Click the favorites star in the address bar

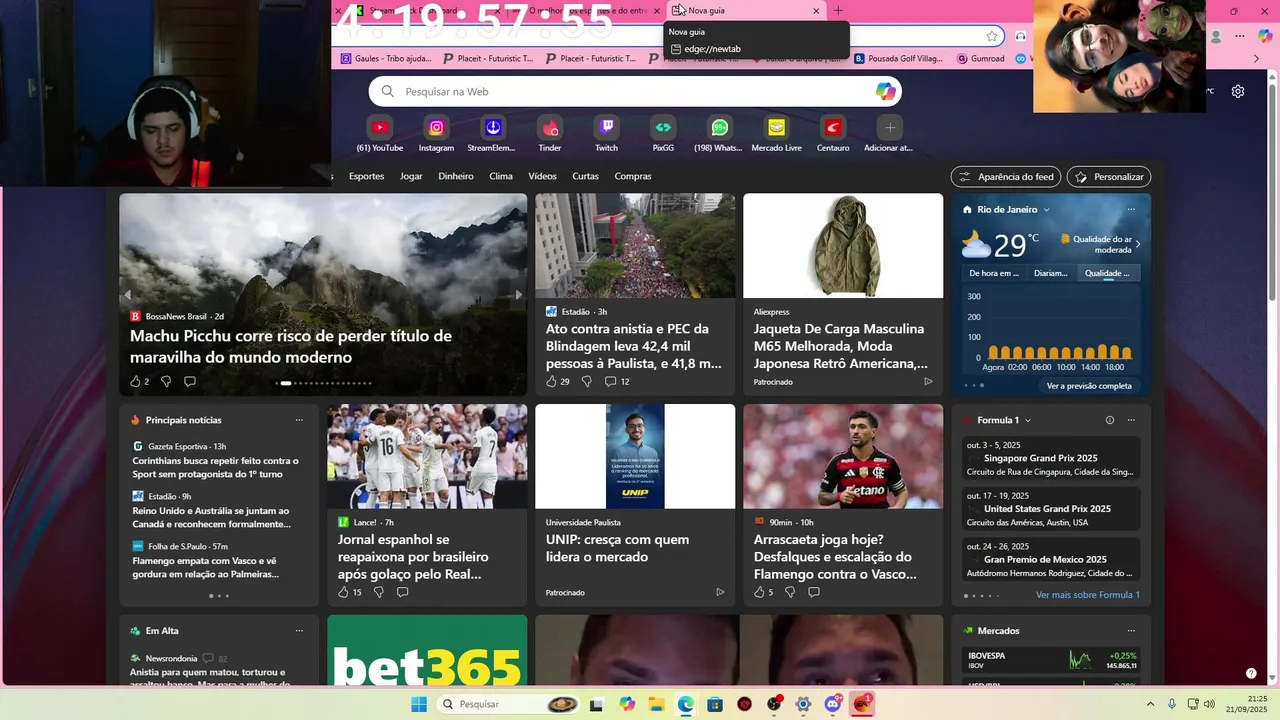click(x=992, y=36)
